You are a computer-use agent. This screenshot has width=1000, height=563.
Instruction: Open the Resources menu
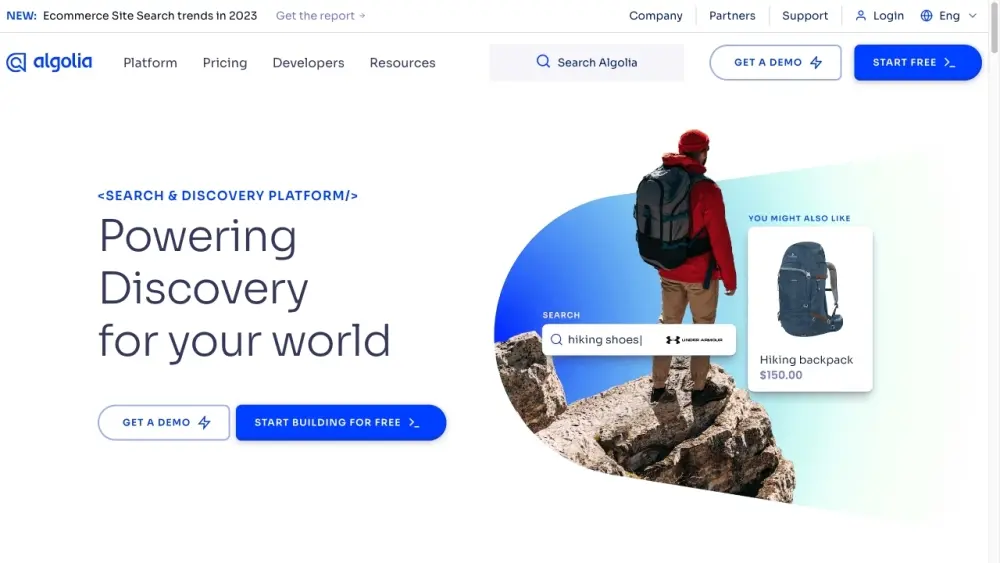[402, 62]
